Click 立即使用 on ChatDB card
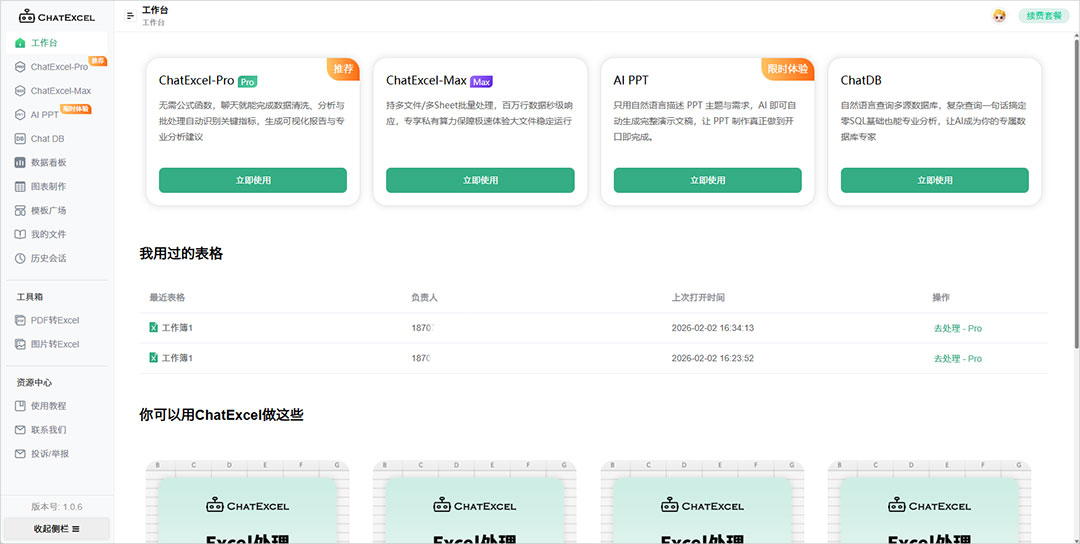The width and height of the screenshot is (1080, 544). coord(935,180)
